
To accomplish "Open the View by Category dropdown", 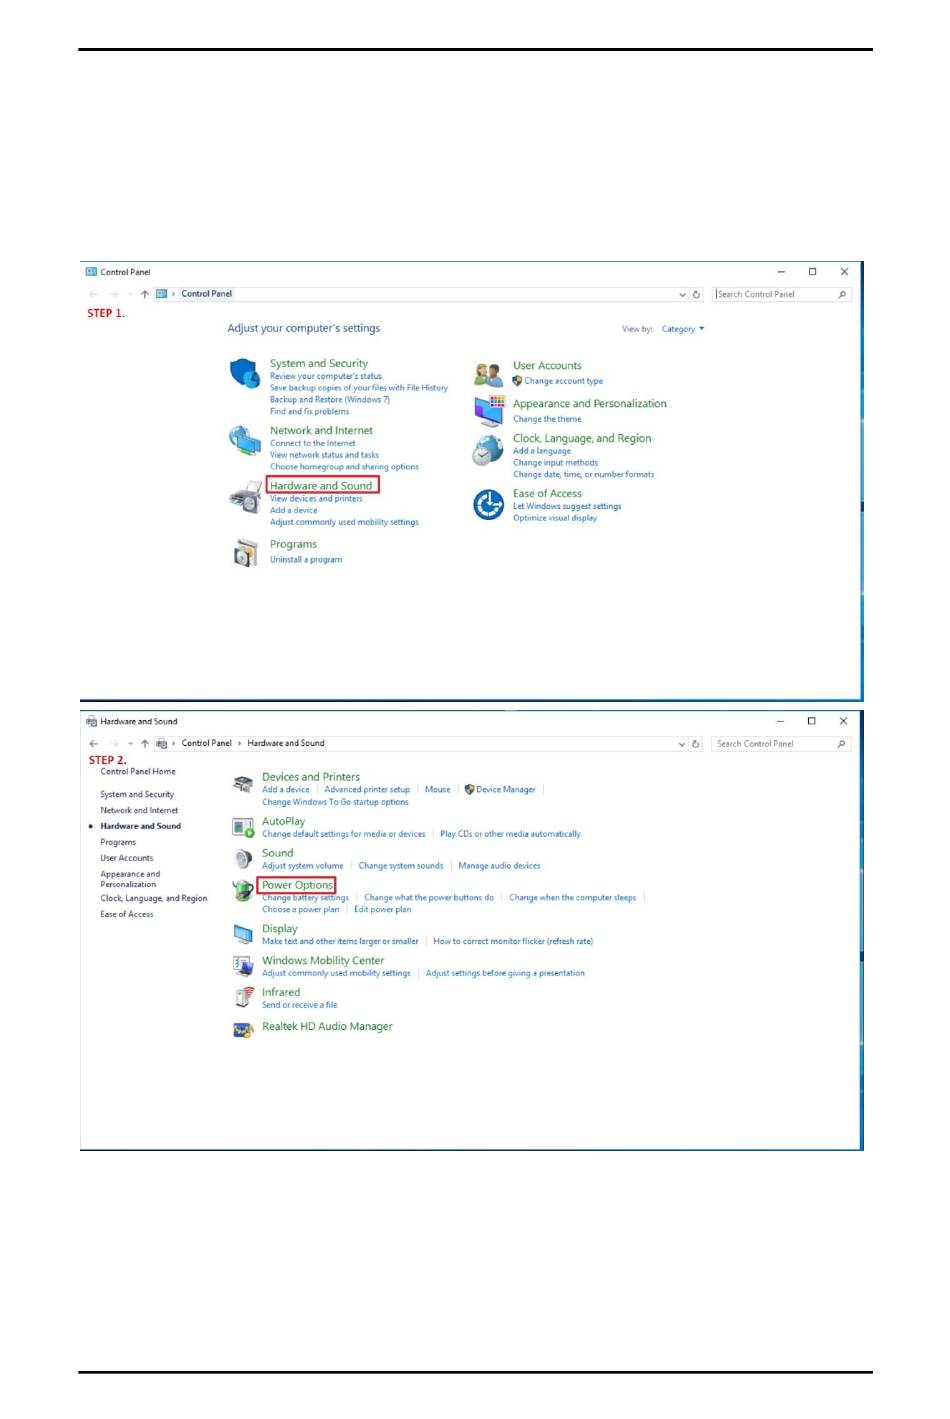I will (683, 329).
